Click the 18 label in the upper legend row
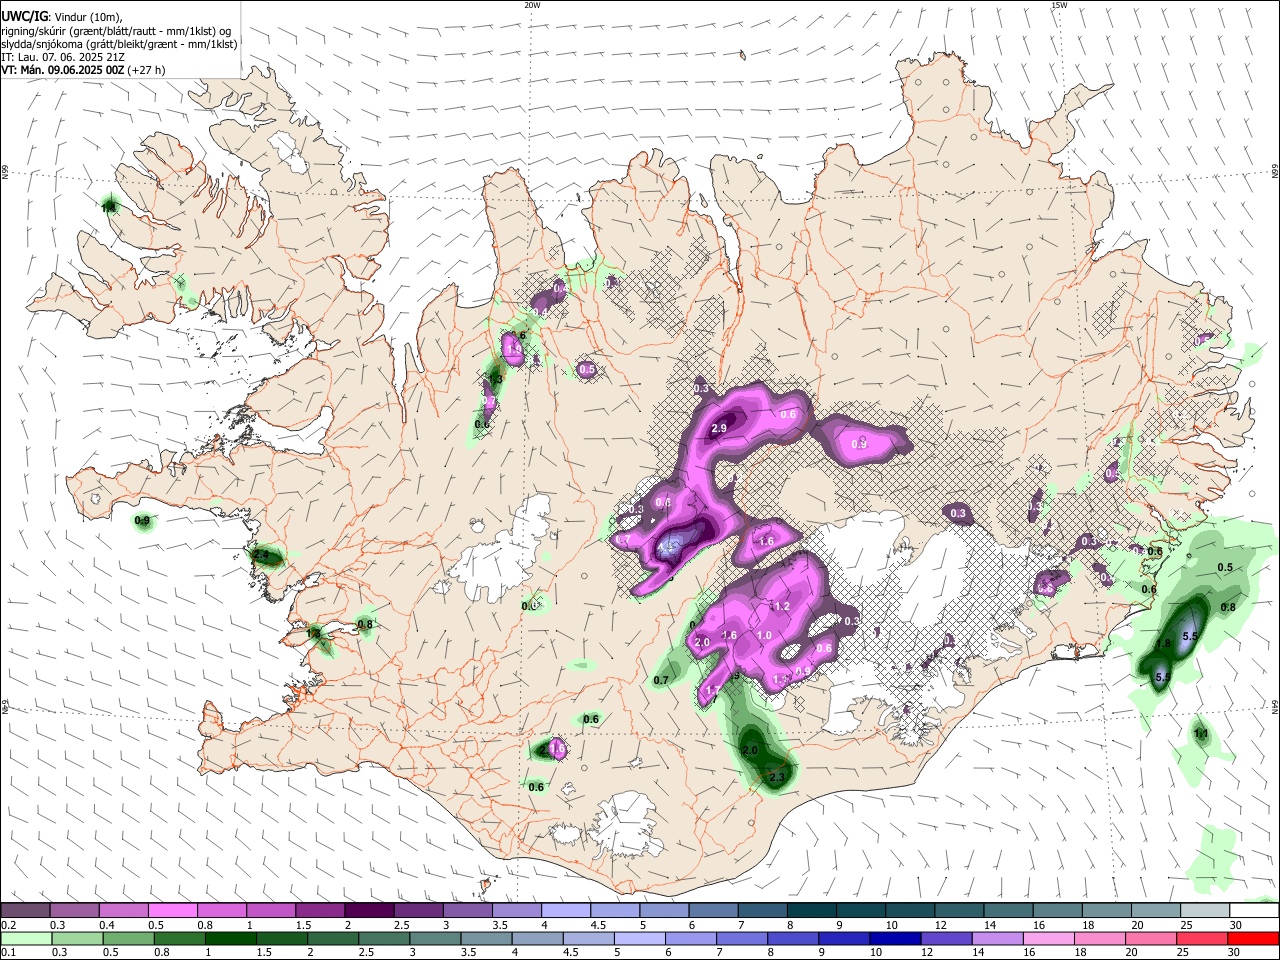Image resolution: width=1280 pixels, height=960 pixels. click(1088, 925)
